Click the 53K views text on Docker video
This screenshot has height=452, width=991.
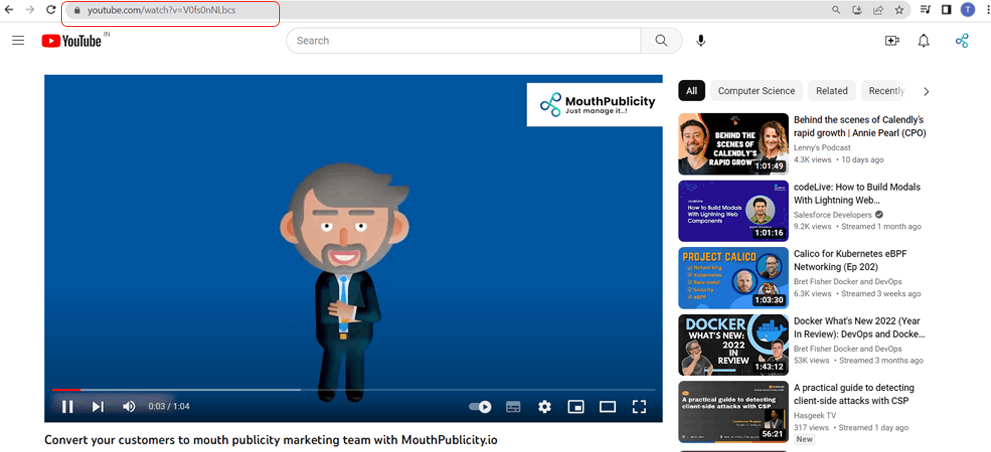point(812,360)
